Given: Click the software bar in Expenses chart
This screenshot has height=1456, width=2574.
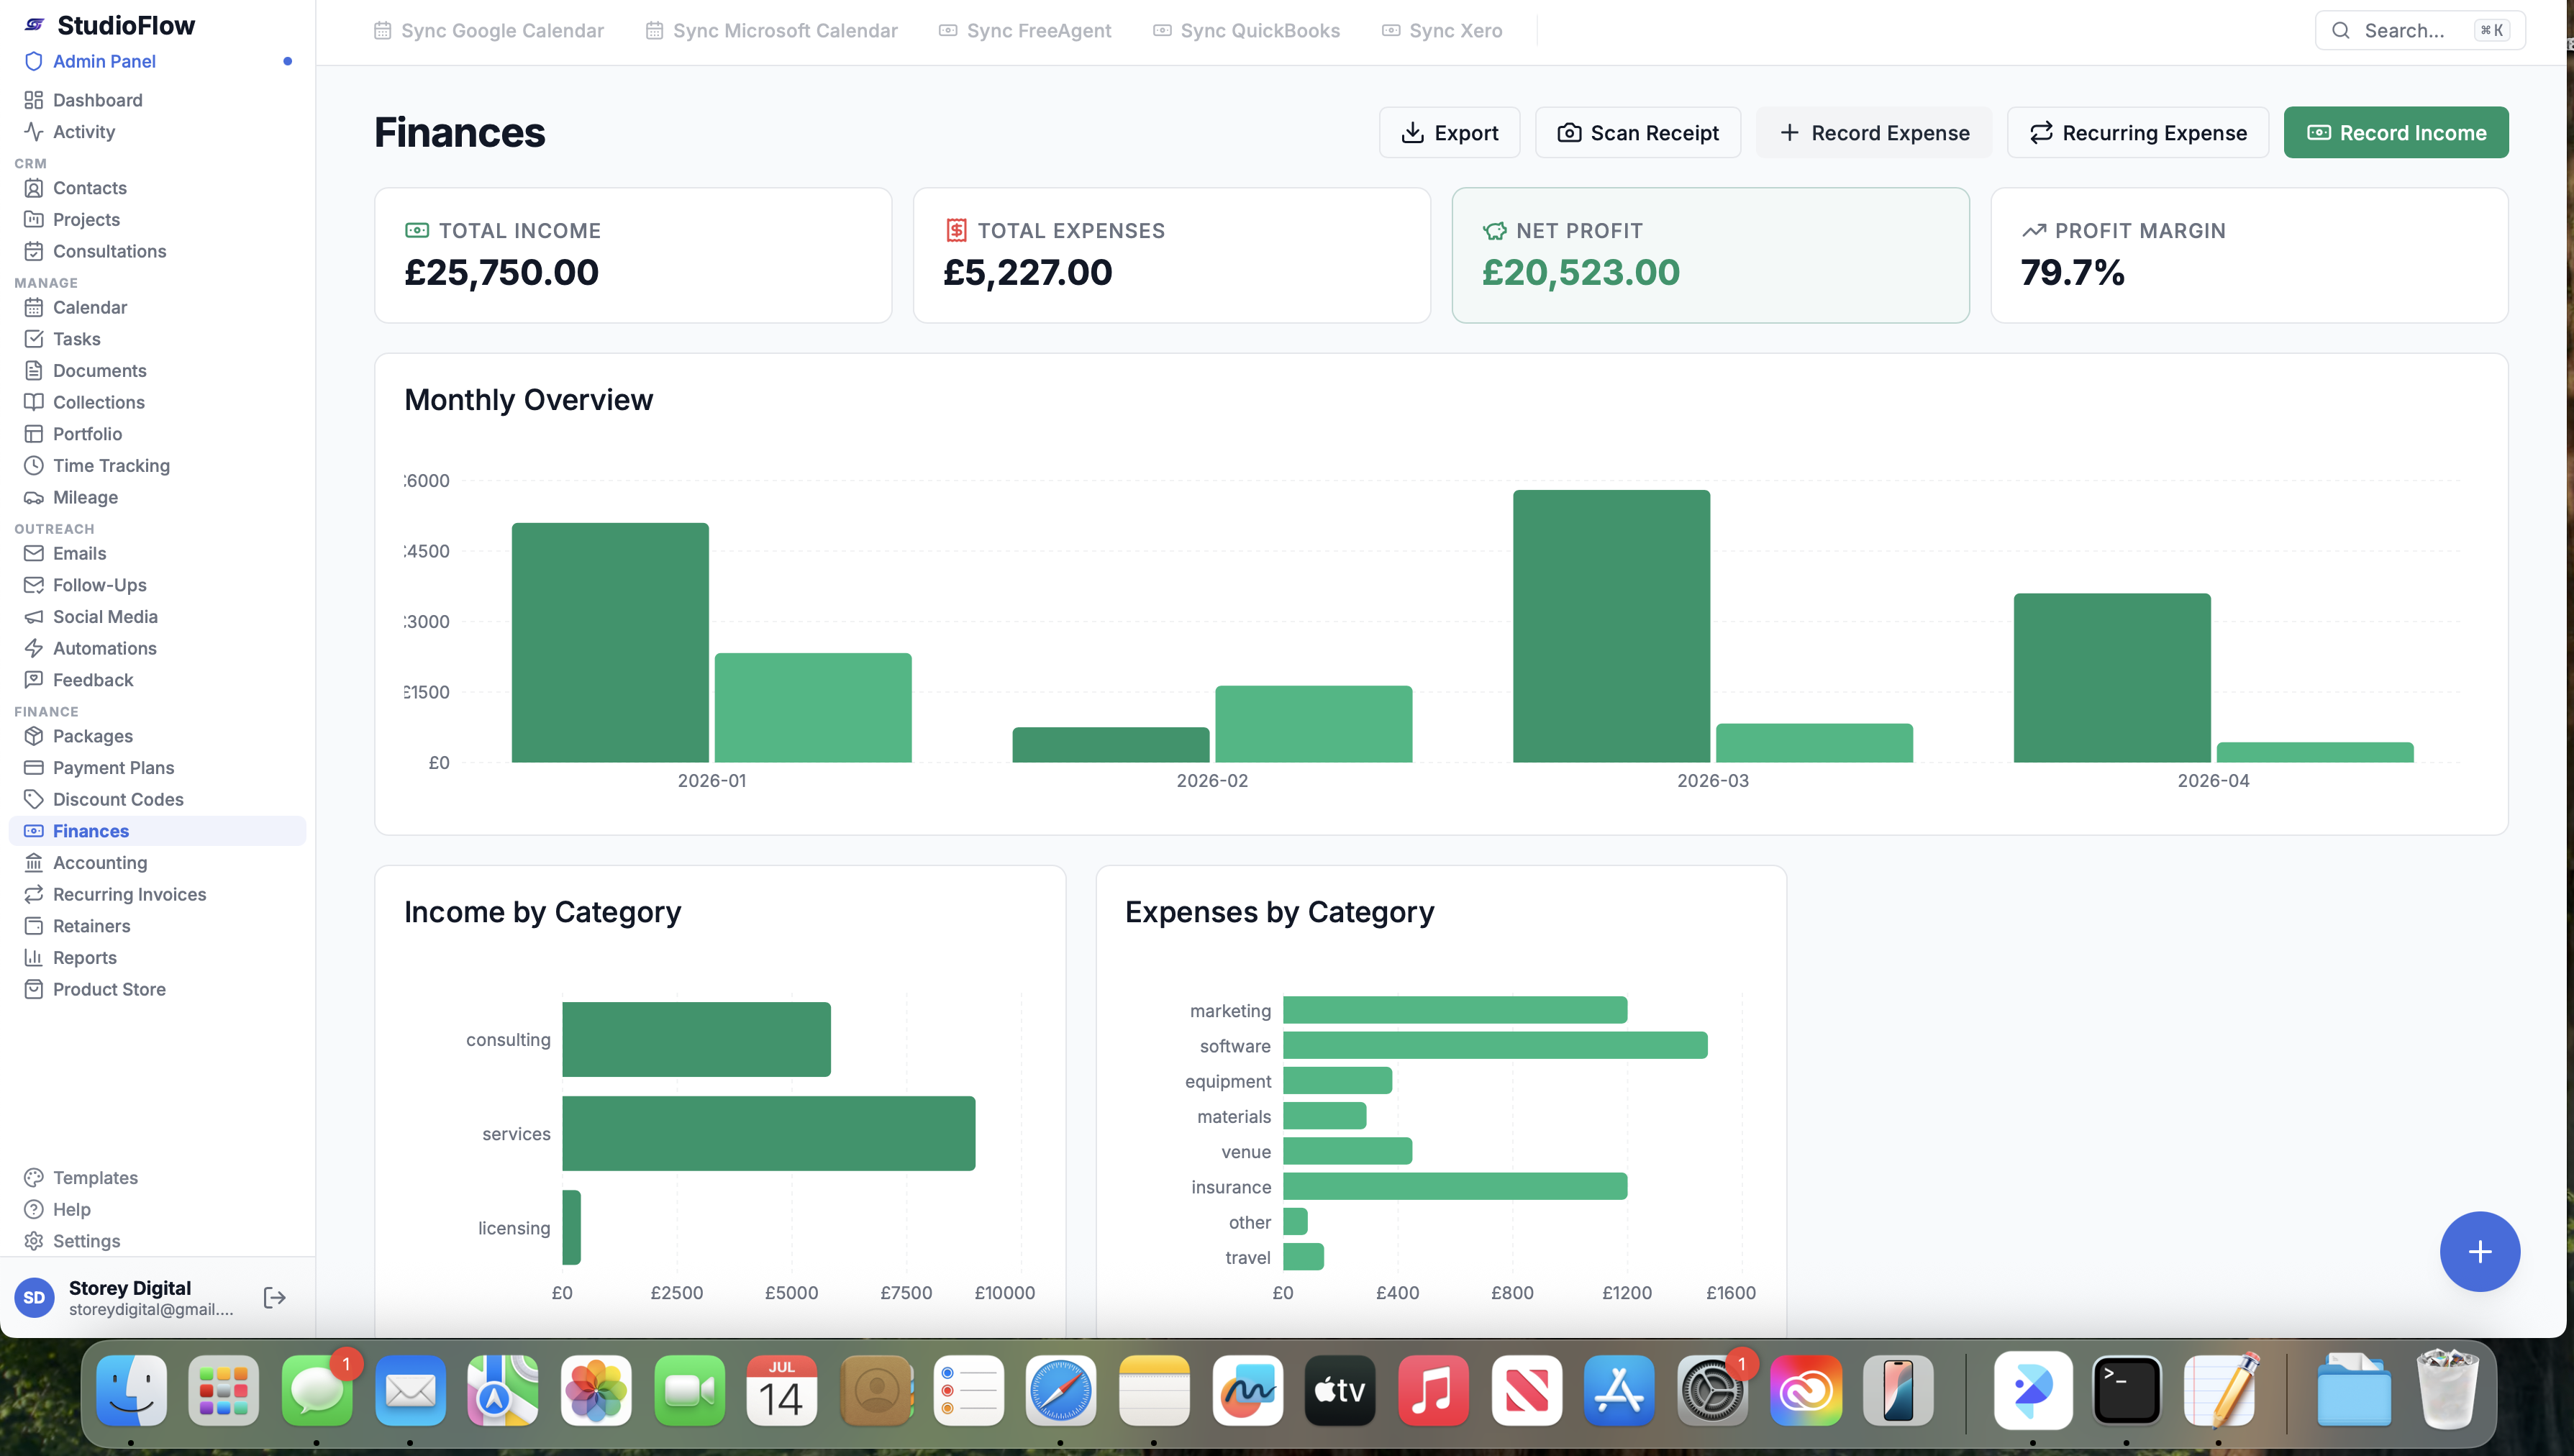Looking at the screenshot, I should (1495, 1045).
